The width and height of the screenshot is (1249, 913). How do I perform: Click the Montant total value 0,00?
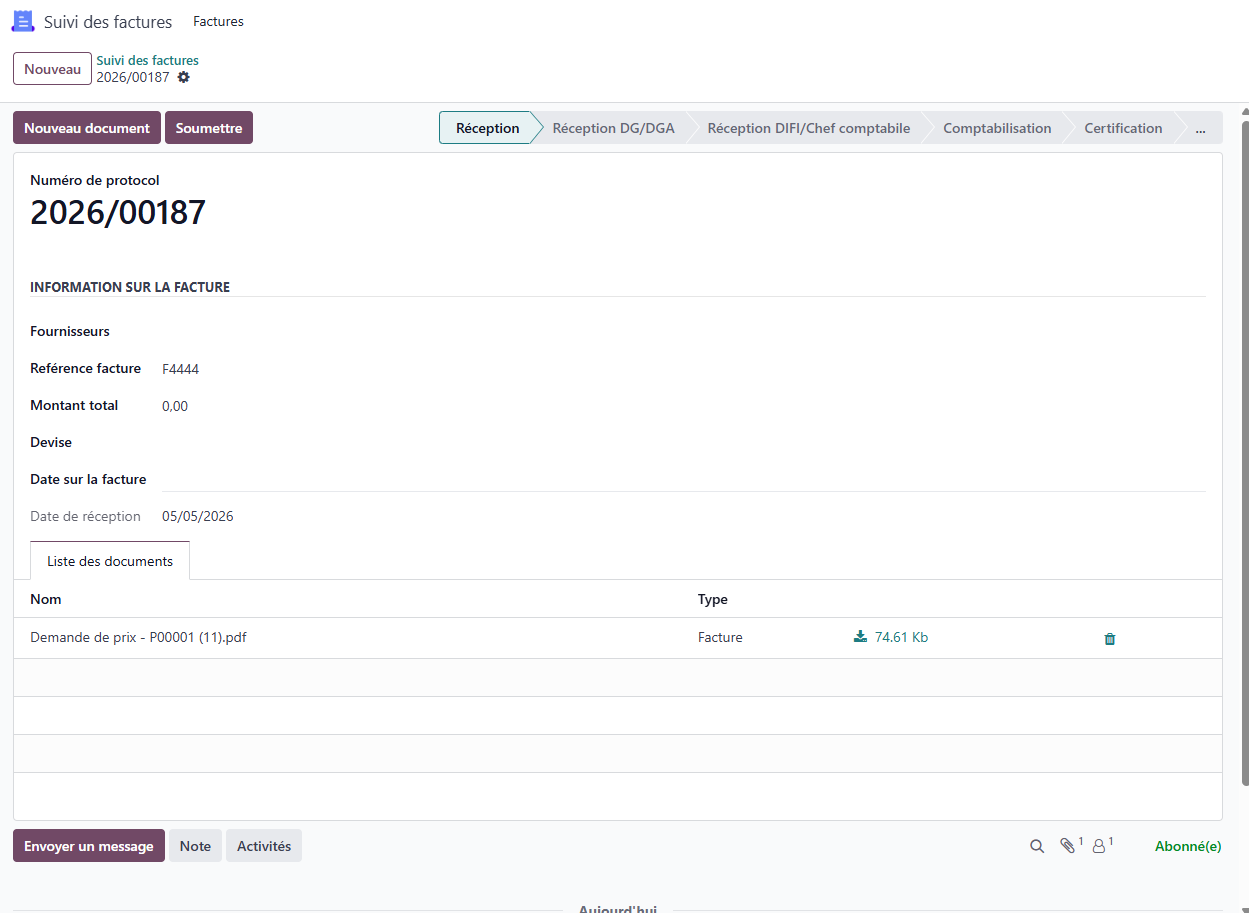pyautogui.click(x=175, y=406)
